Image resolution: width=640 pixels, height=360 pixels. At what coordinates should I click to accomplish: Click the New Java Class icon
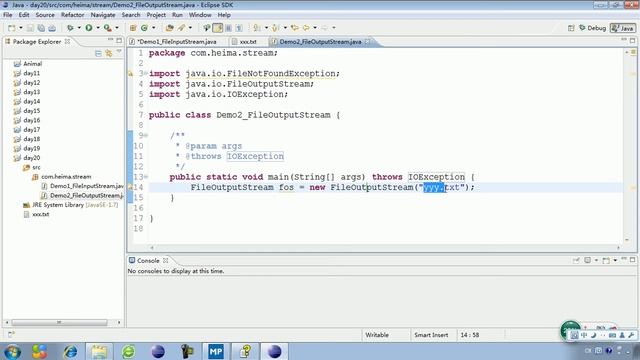tap(144, 28)
